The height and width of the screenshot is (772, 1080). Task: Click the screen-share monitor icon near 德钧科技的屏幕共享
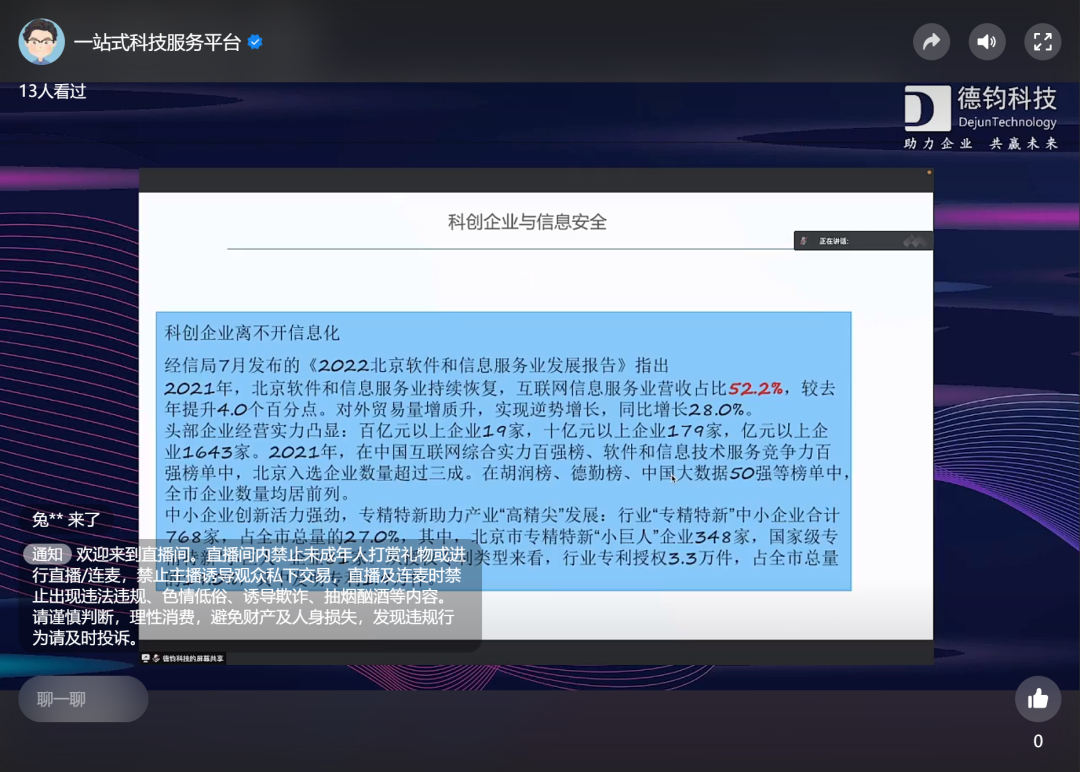point(144,658)
